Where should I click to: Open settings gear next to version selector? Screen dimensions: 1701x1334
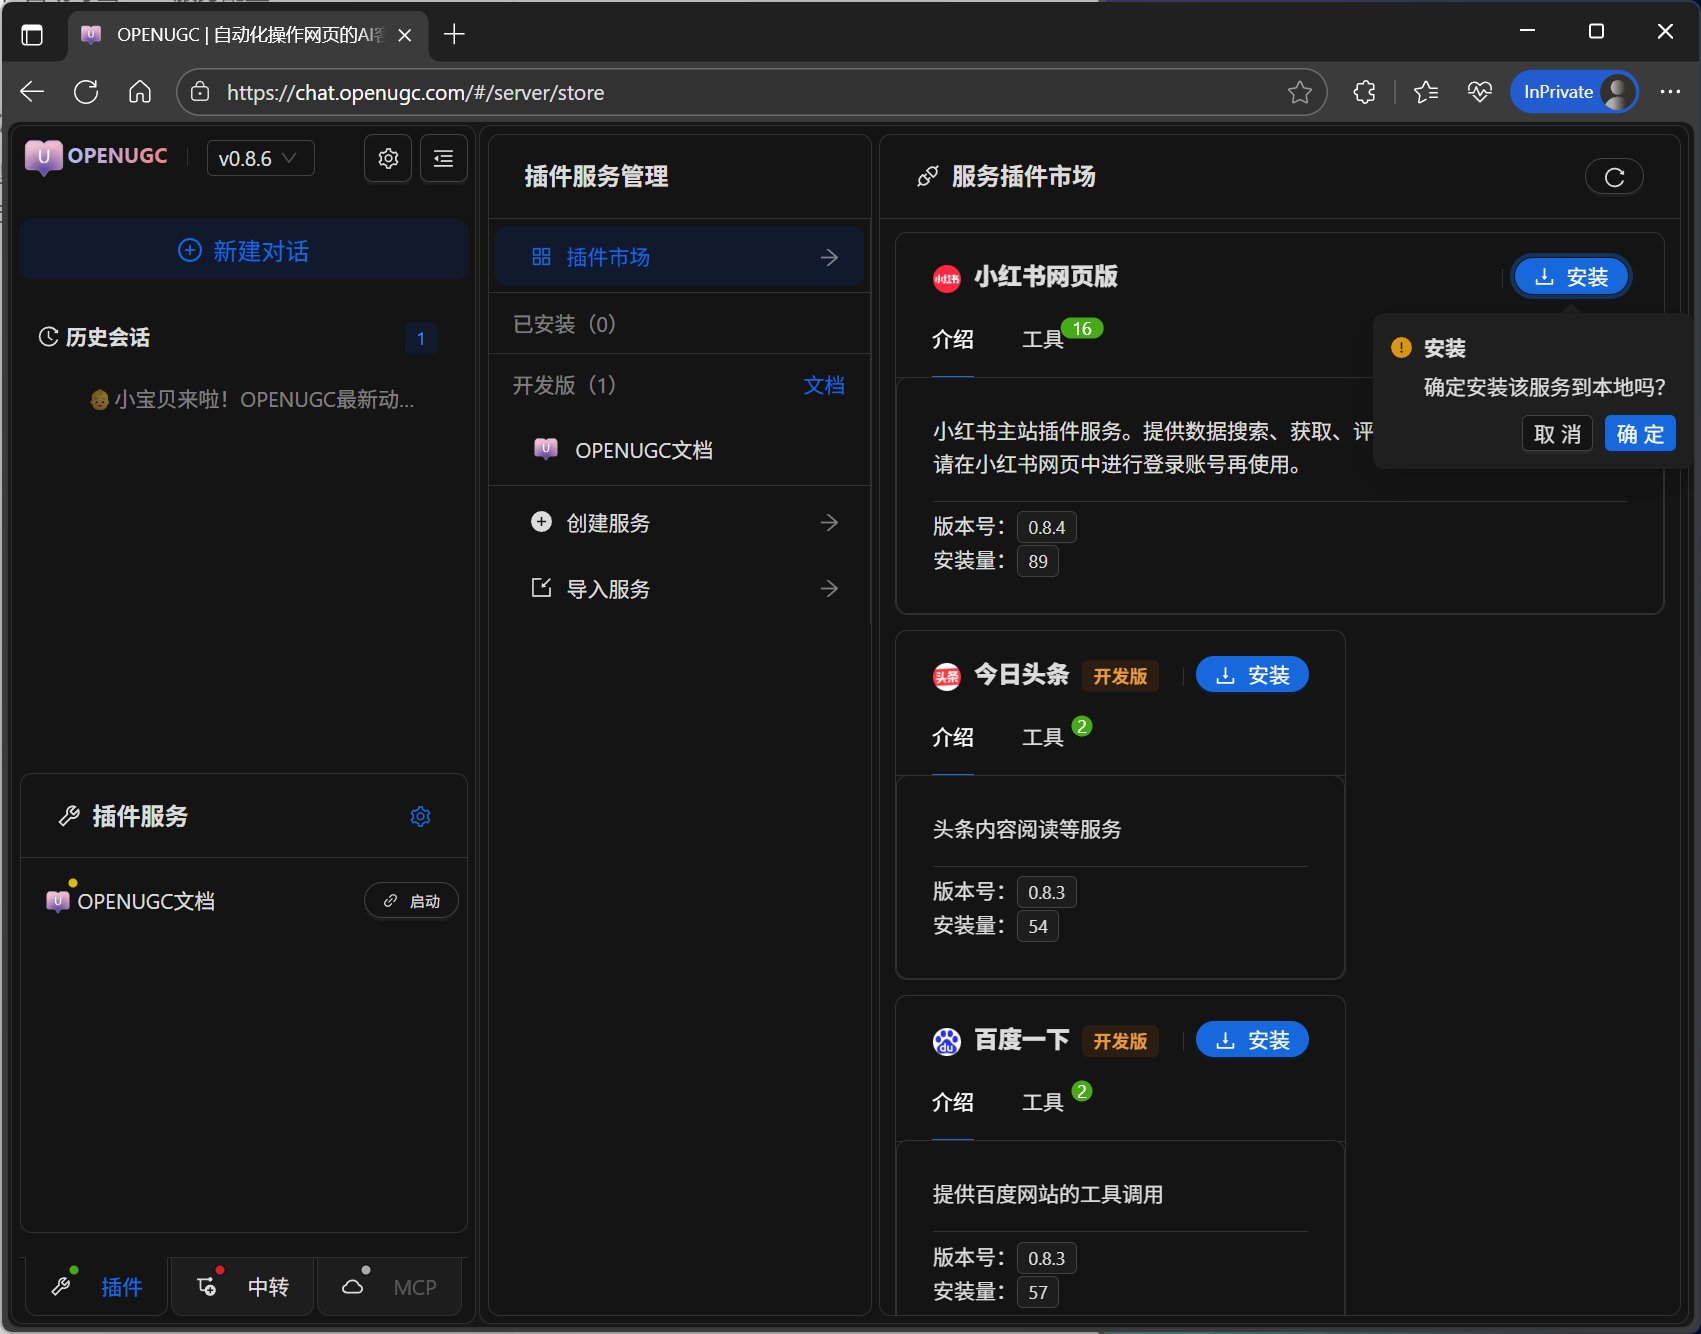pyautogui.click(x=388, y=158)
